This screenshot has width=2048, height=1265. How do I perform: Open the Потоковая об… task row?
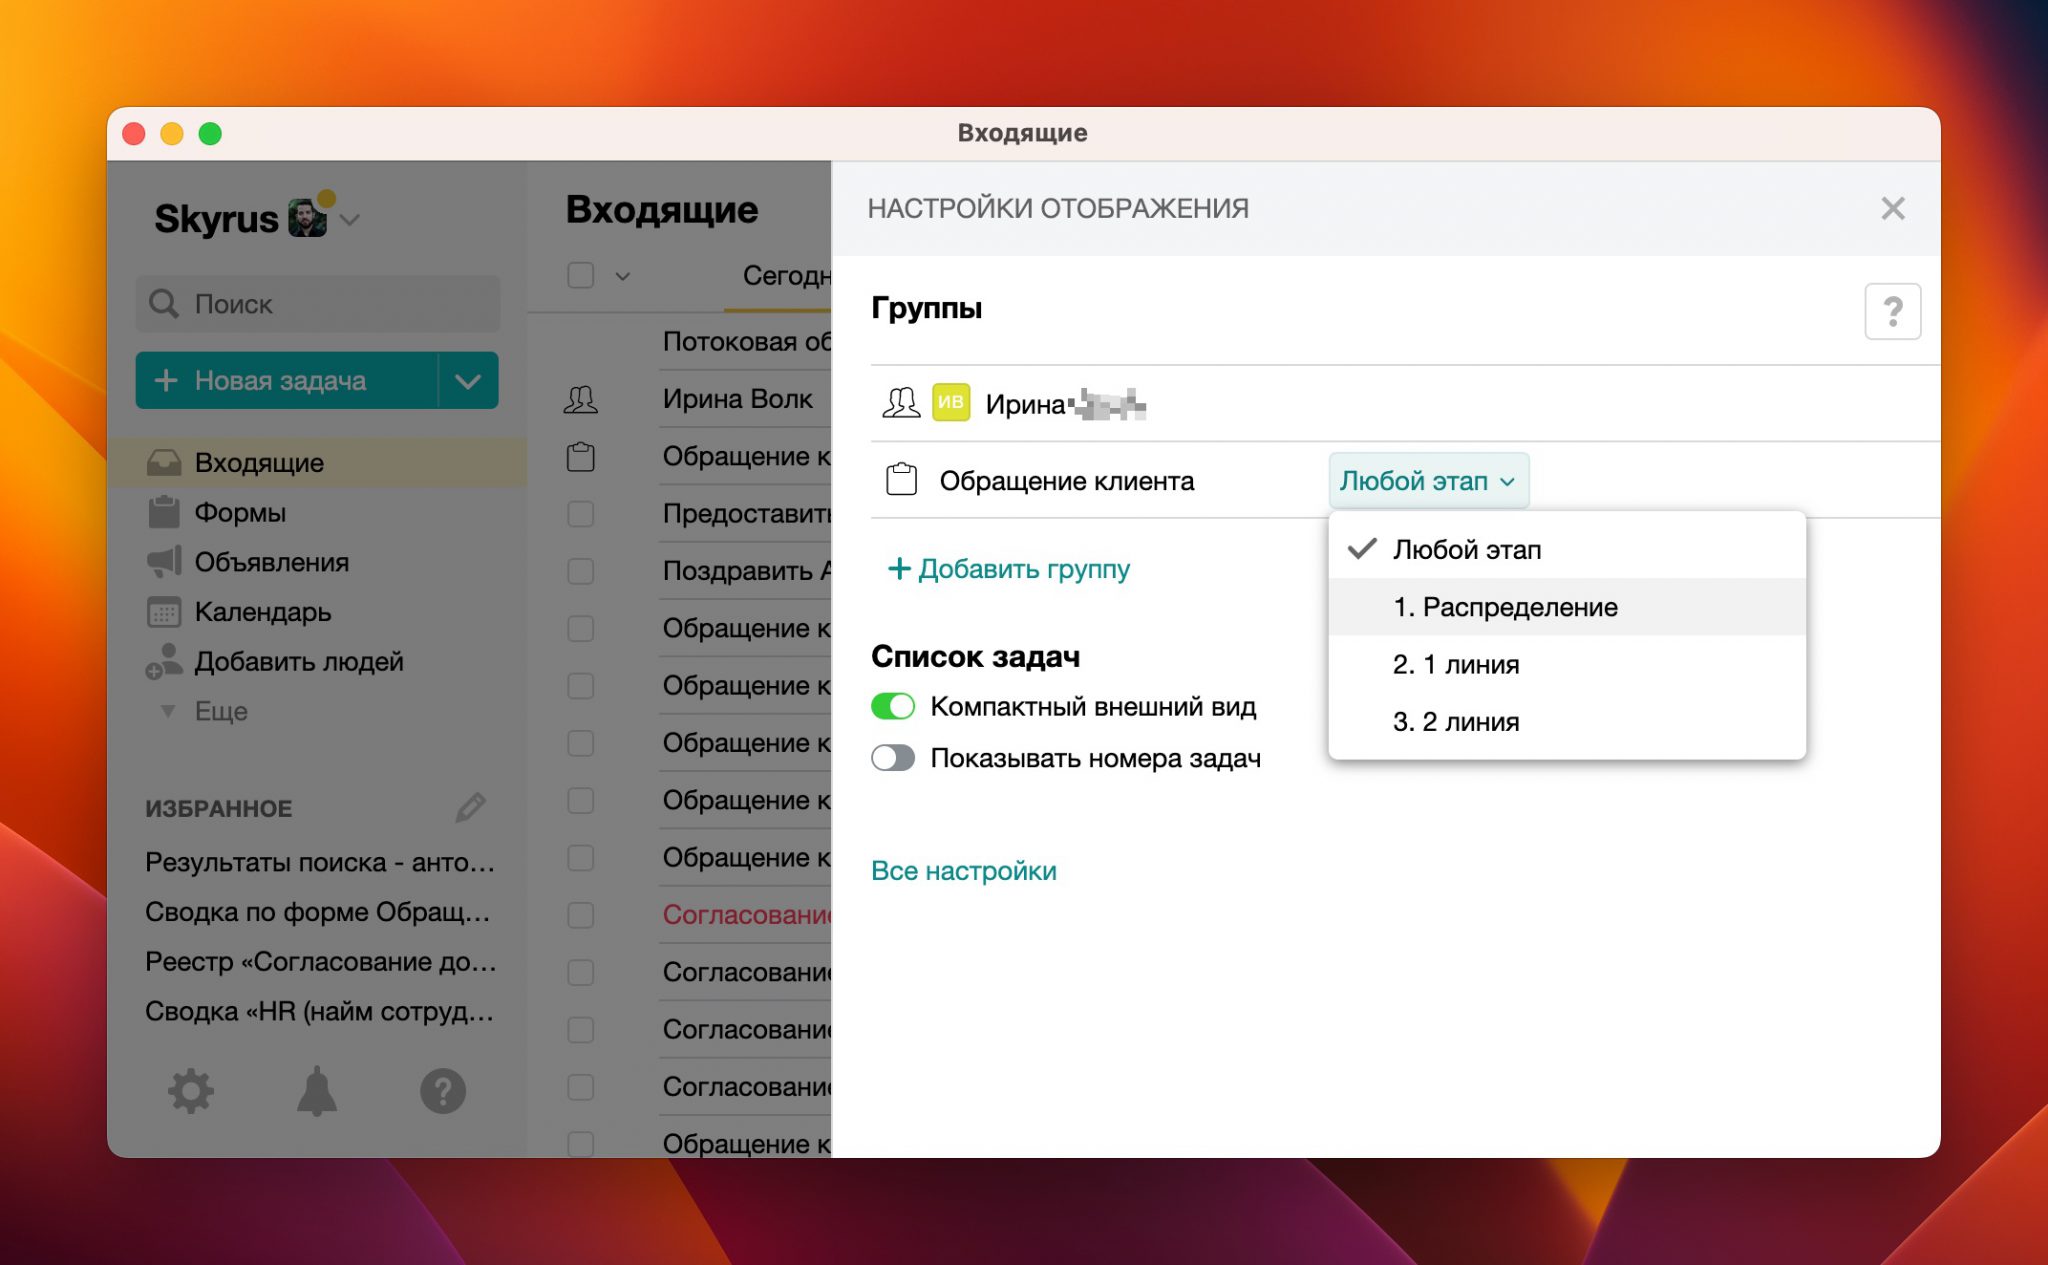click(x=746, y=341)
